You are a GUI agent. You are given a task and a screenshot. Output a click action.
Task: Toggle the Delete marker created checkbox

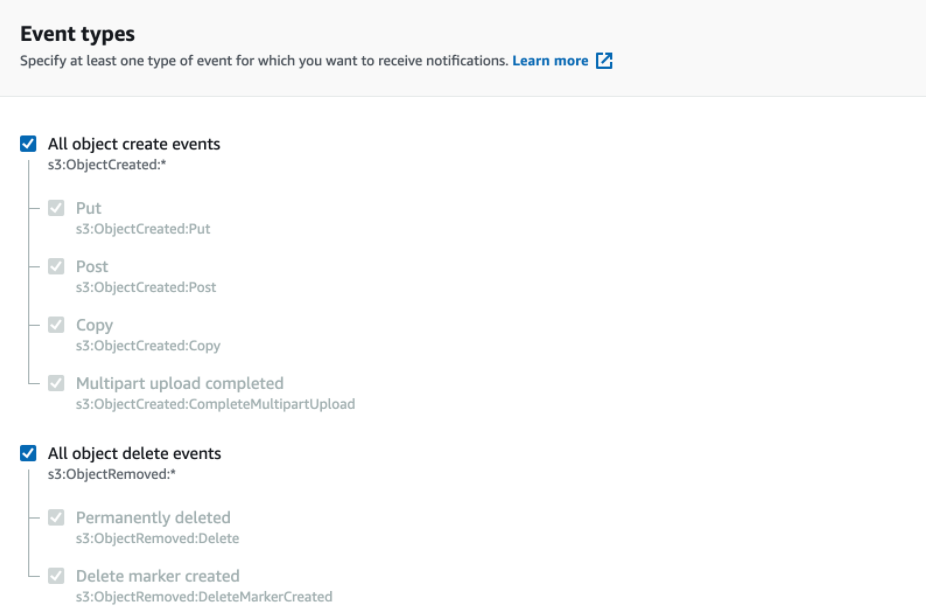[56, 576]
